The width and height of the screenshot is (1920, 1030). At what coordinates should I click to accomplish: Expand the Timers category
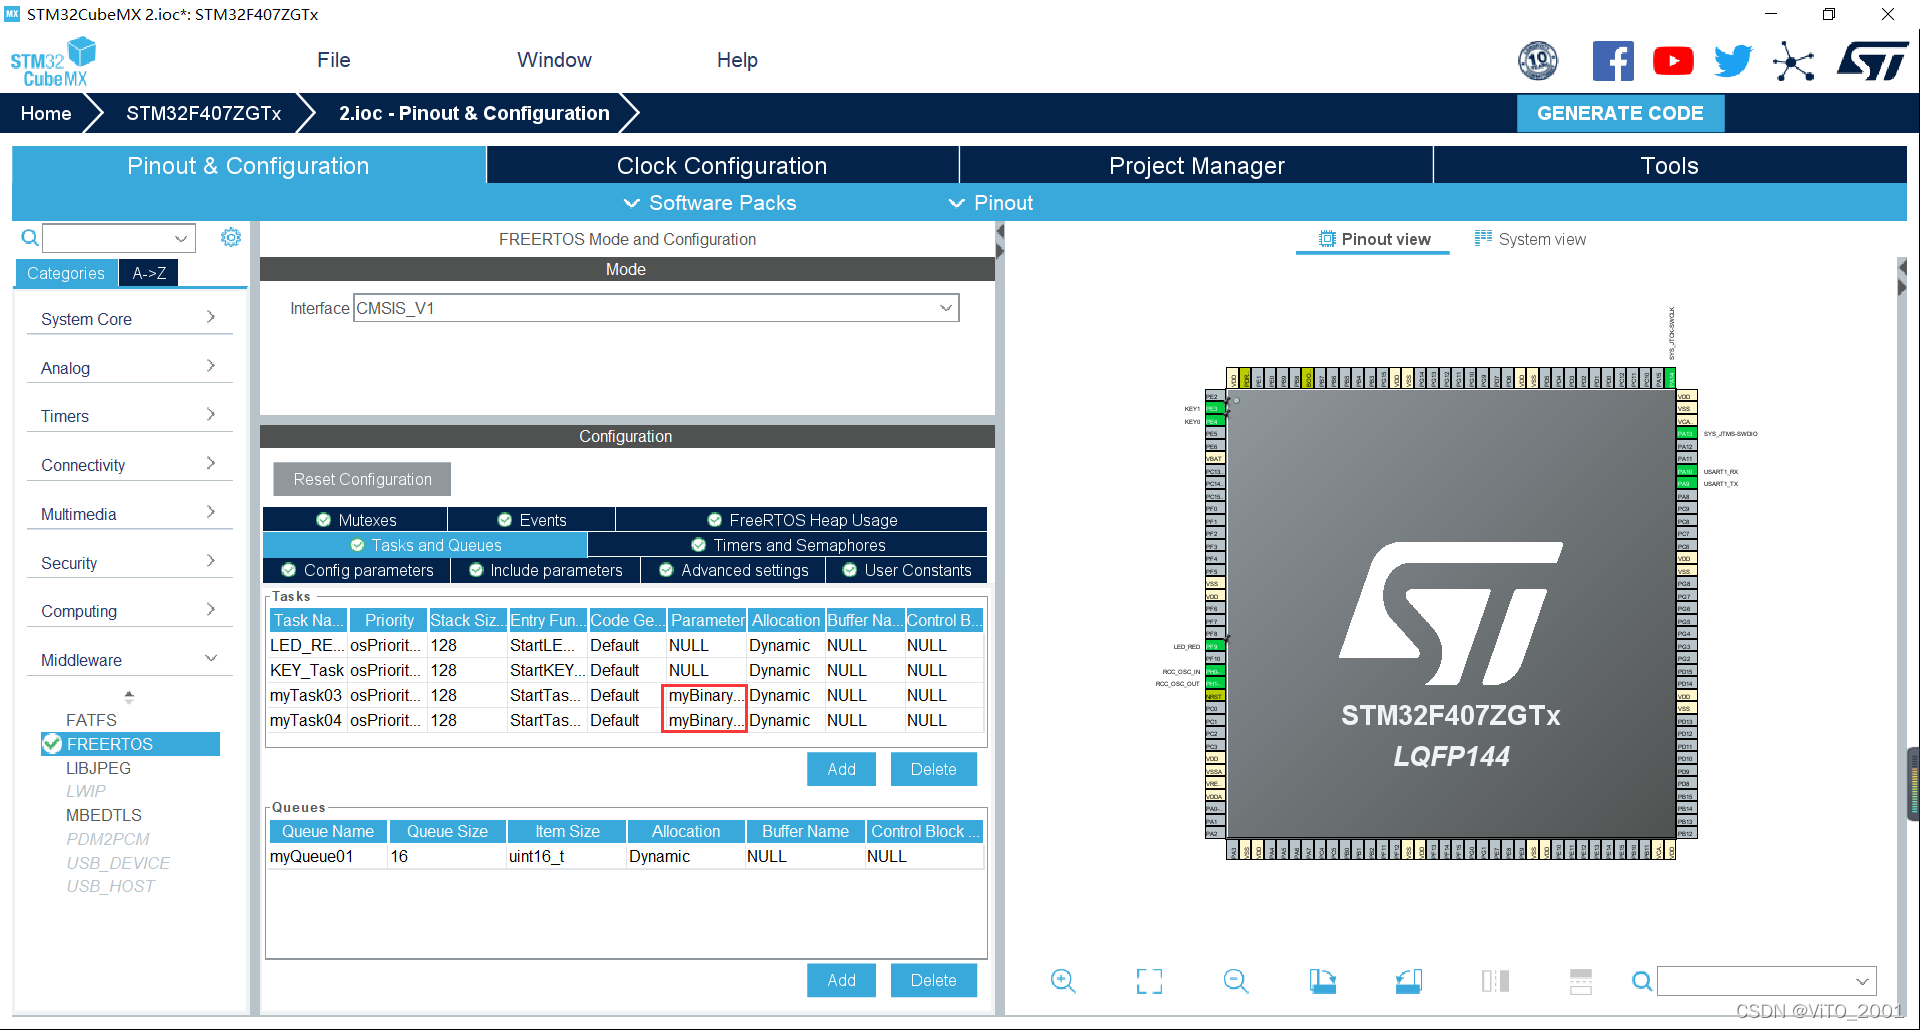(130, 416)
